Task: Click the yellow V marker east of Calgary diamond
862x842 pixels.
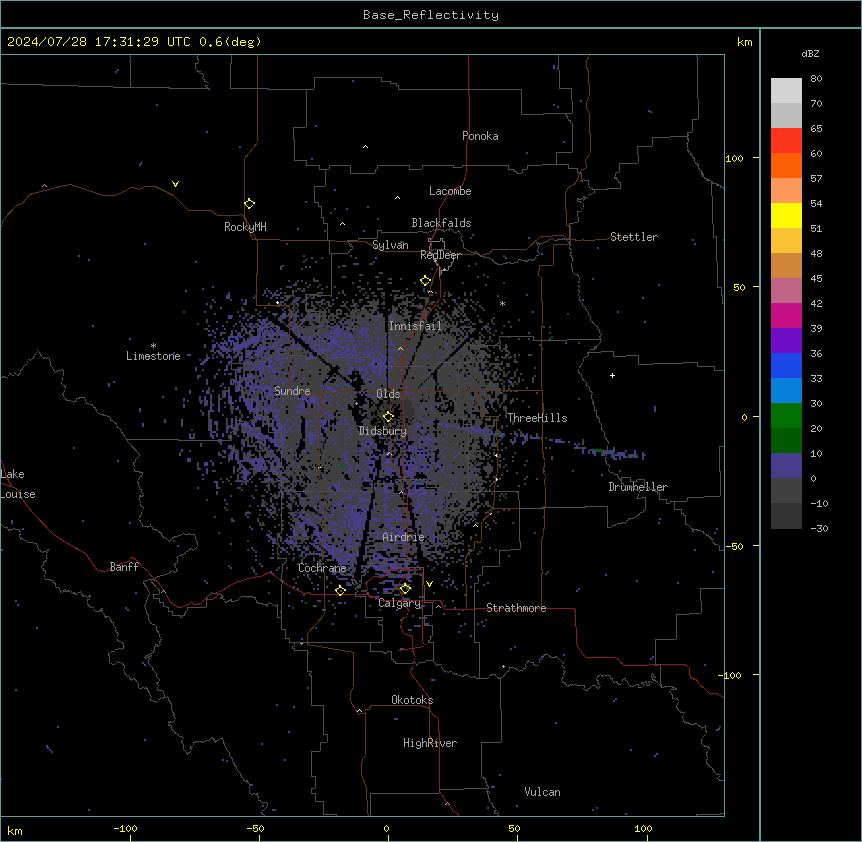Action: click(429, 584)
